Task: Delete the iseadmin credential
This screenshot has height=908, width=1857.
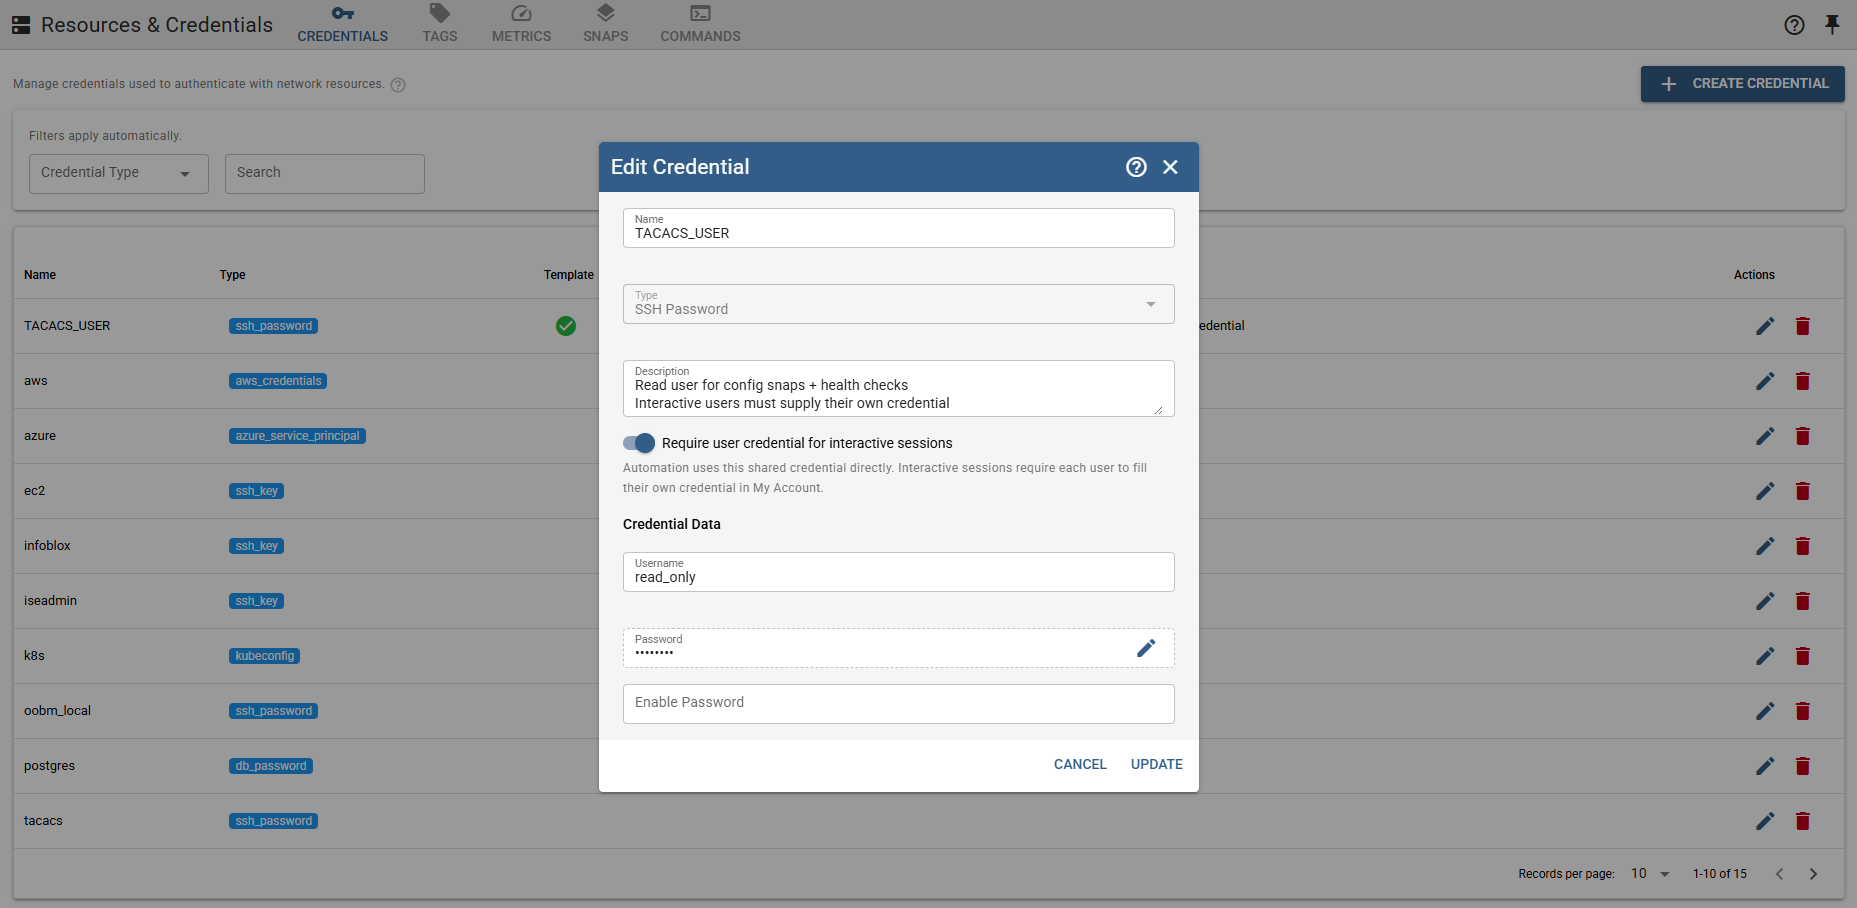Action: 1802,601
